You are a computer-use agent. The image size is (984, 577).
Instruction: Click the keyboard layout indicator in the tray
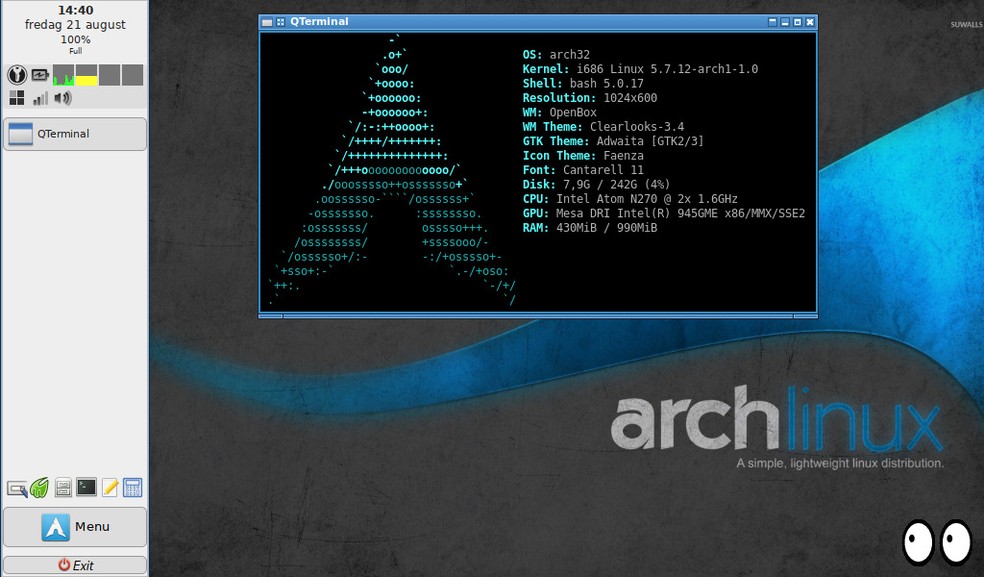(17, 74)
